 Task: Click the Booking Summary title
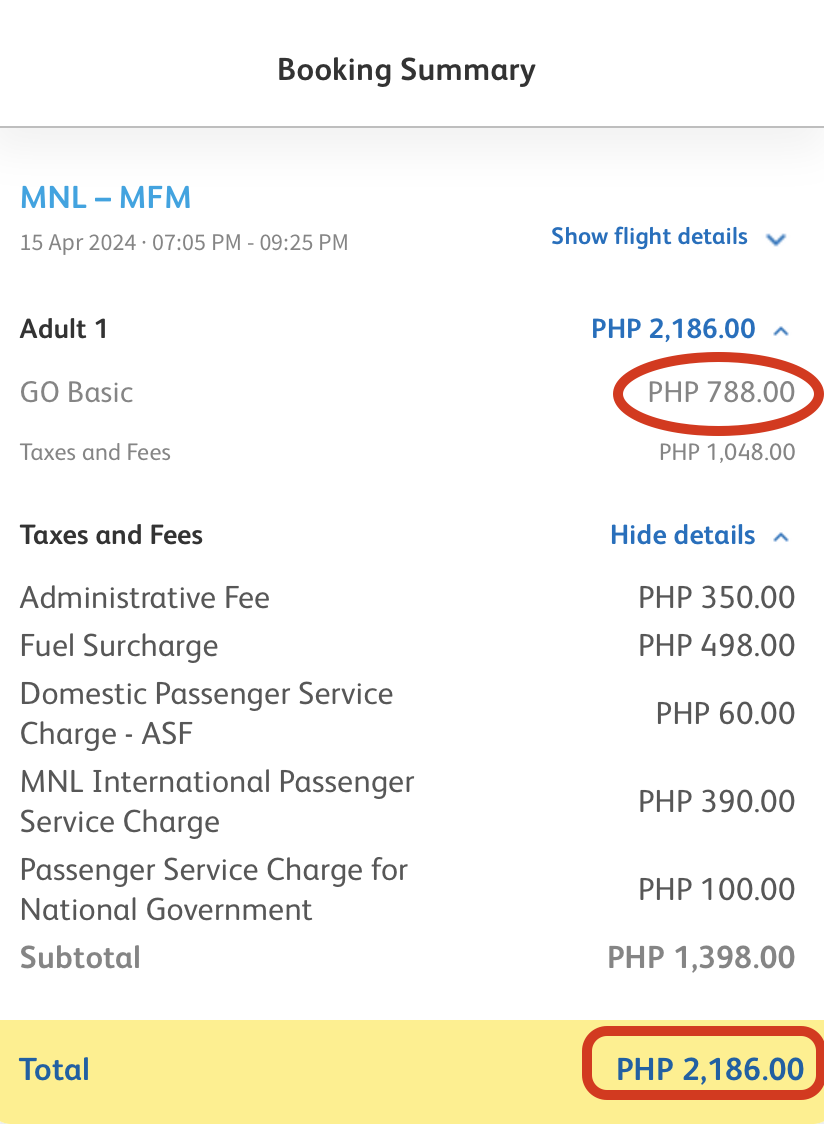407,70
